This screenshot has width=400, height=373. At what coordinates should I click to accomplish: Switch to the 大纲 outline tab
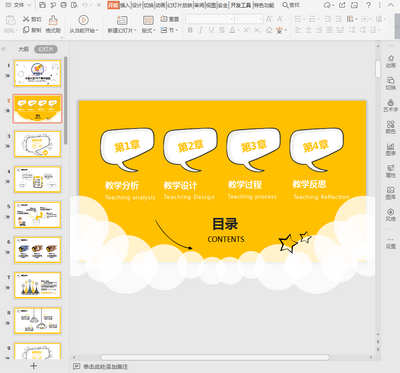[23, 49]
